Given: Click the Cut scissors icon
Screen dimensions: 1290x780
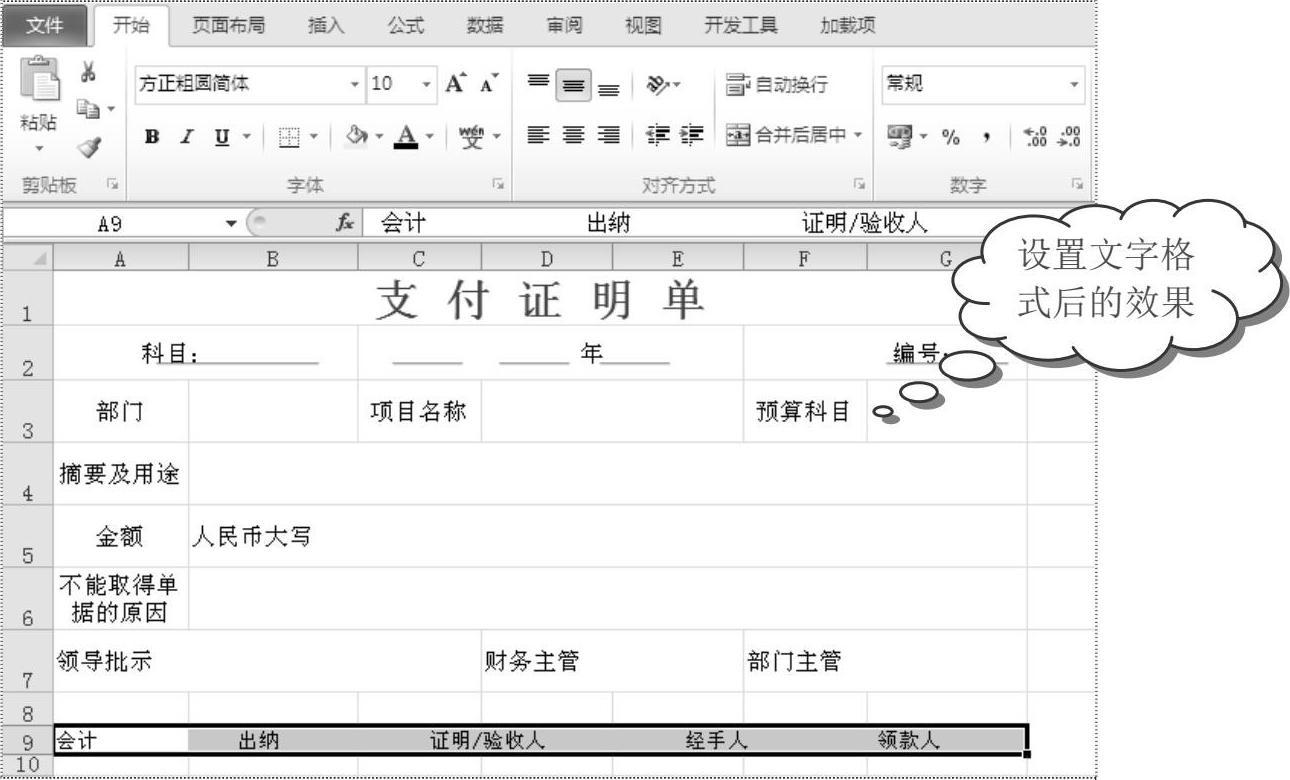Looking at the screenshot, I should tap(87, 73).
